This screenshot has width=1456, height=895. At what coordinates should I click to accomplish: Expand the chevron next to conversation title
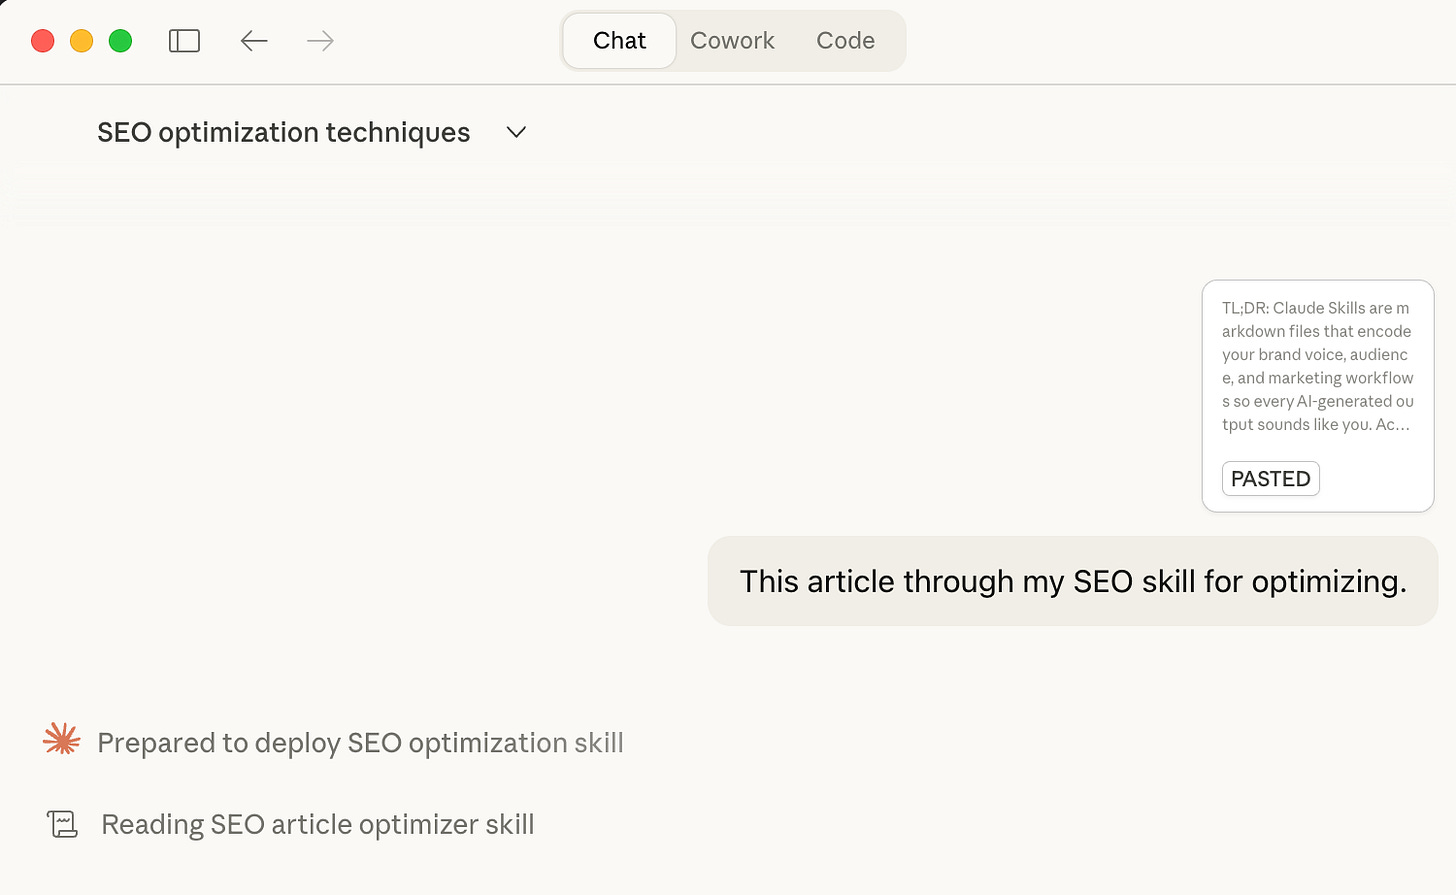(516, 133)
